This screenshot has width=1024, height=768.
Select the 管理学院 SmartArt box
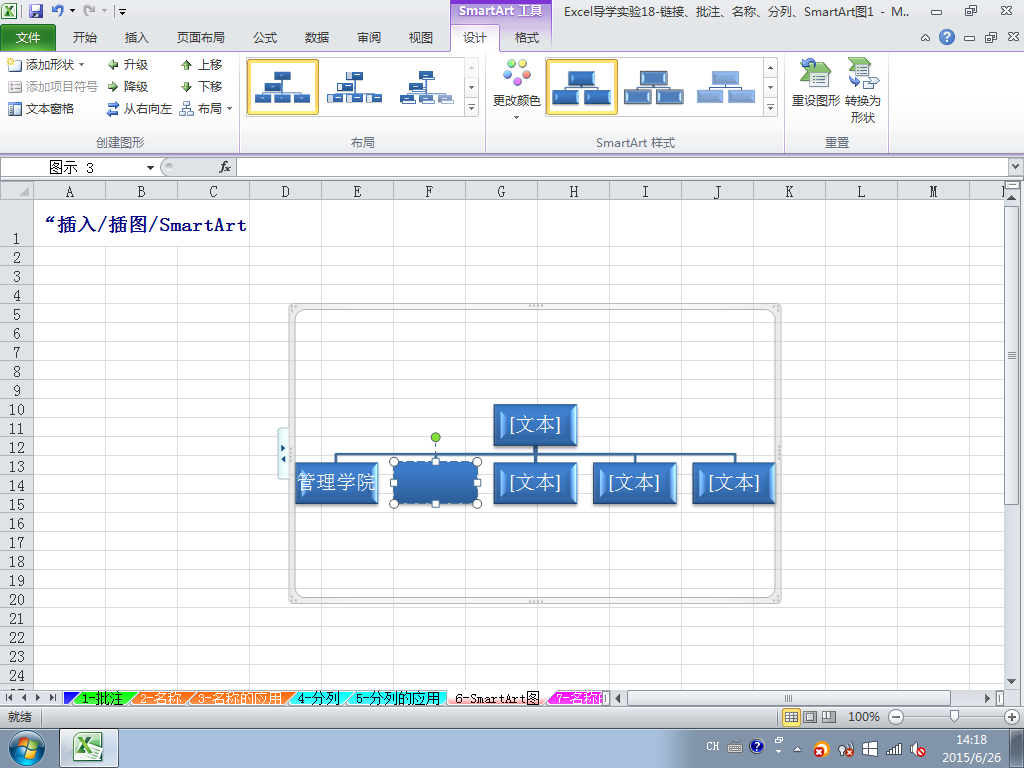[336, 483]
